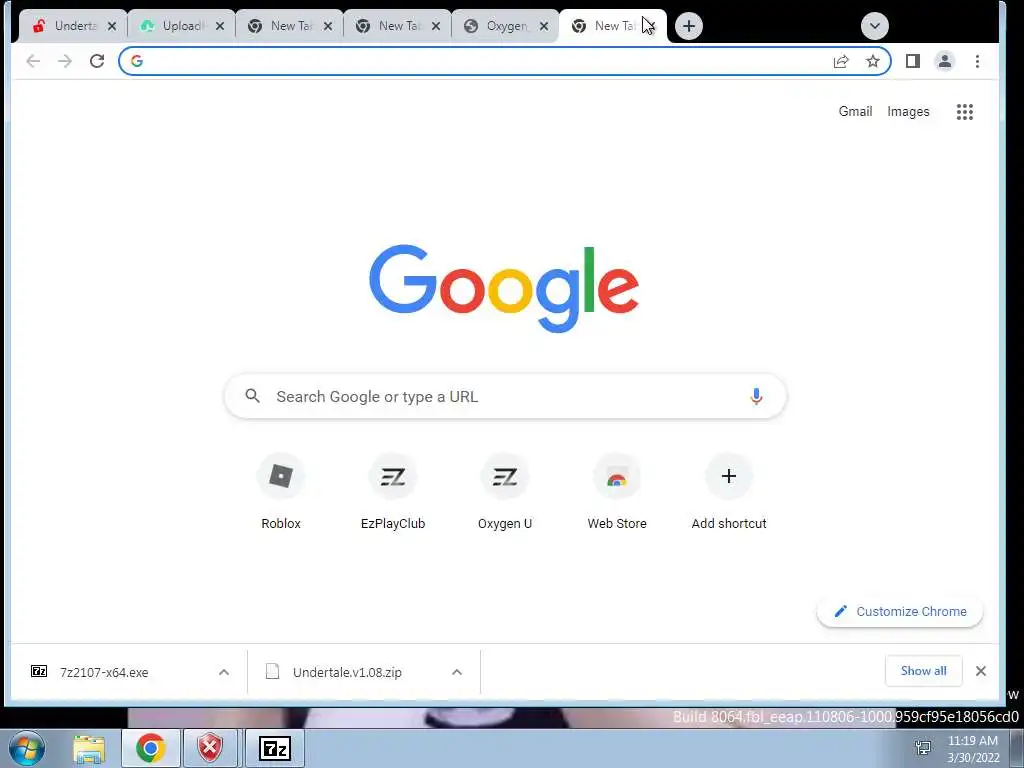1024x768 pixels.
Task: Open the red shield security taskbar icon
Action: click(210, 748)
